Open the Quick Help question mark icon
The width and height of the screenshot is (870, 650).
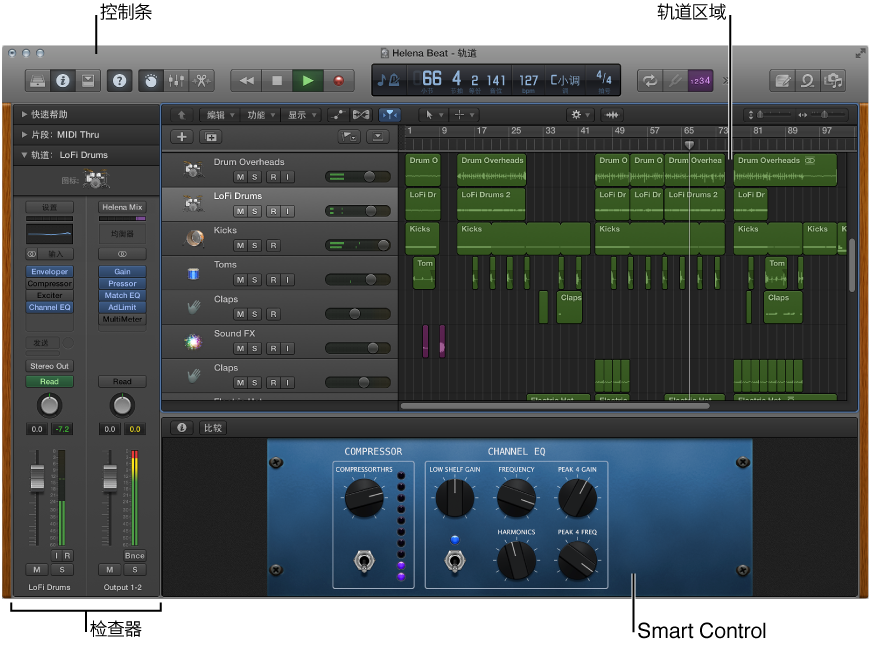click(x=119, y=80)
